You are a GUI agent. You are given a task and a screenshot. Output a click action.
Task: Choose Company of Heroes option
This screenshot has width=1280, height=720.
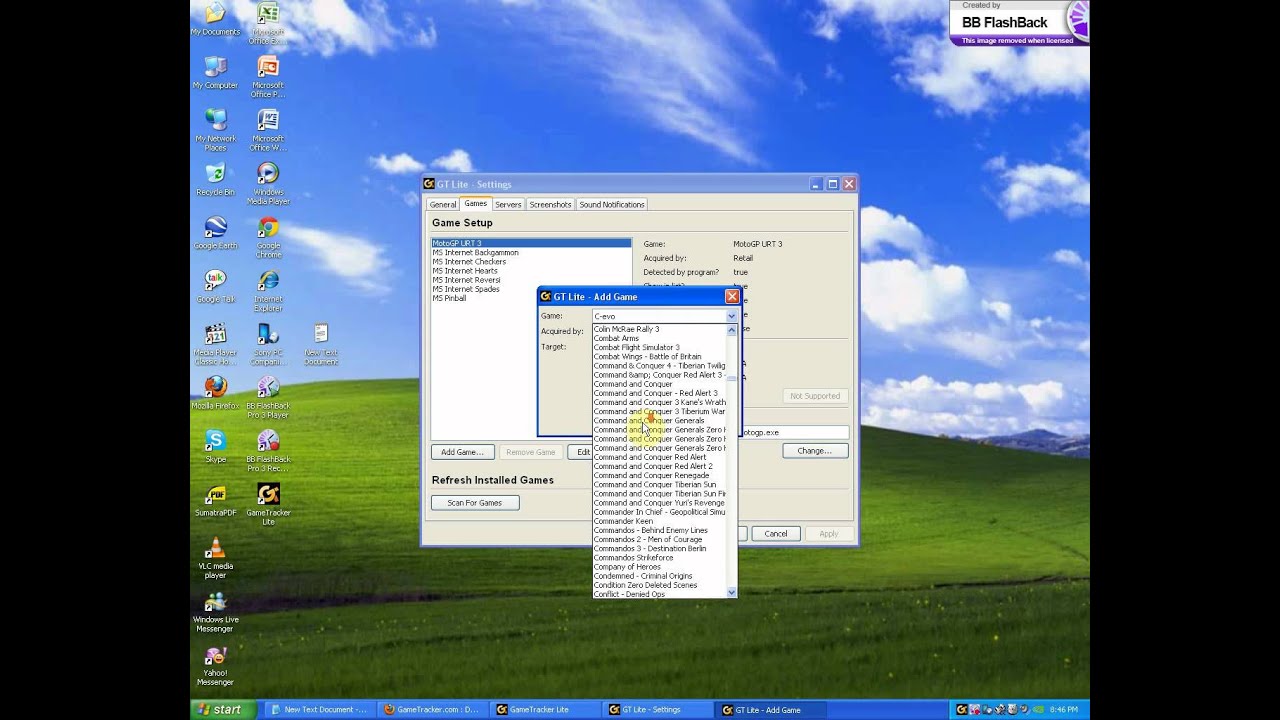click(660, 567)
